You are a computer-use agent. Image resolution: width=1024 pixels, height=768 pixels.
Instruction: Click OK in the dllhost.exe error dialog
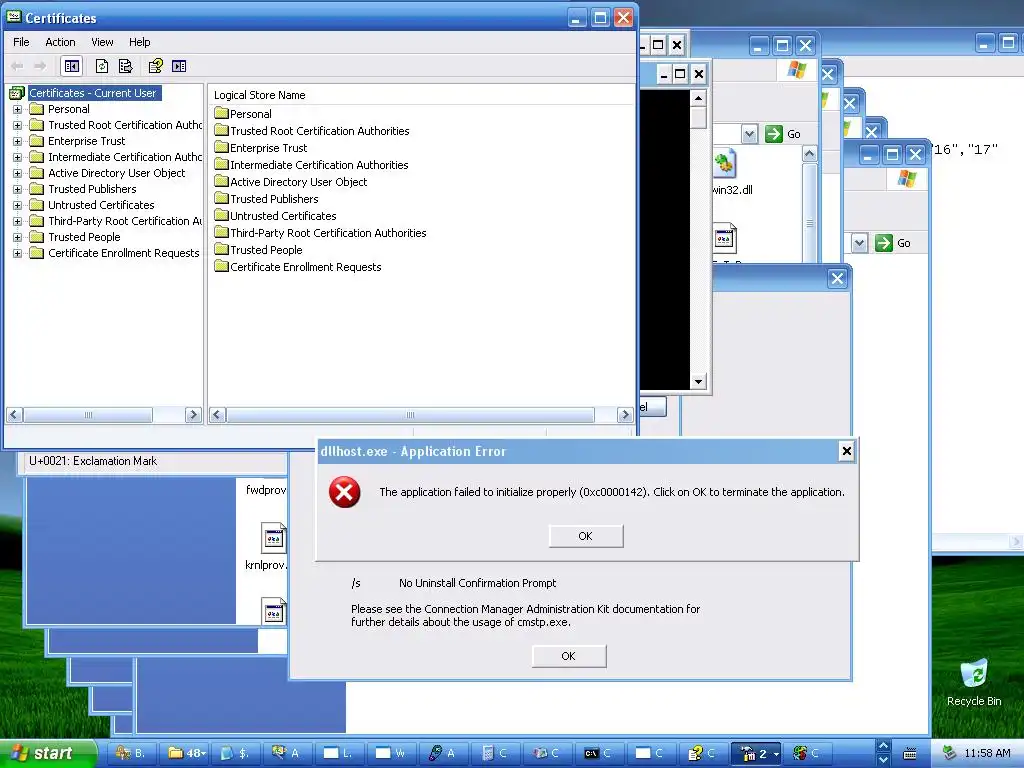pyautogui.click(x=586, y=536)
